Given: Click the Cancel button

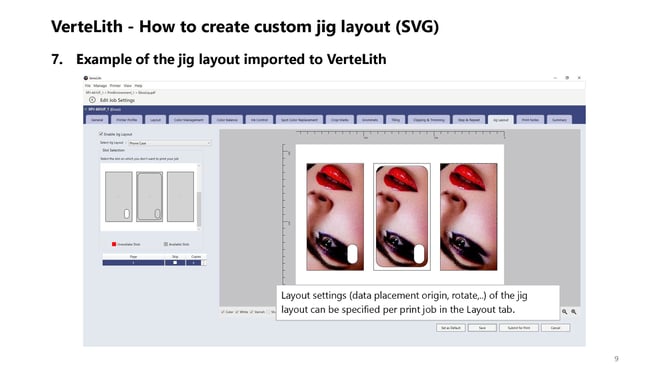Looking at the screenshot, I should coord(555,328).
